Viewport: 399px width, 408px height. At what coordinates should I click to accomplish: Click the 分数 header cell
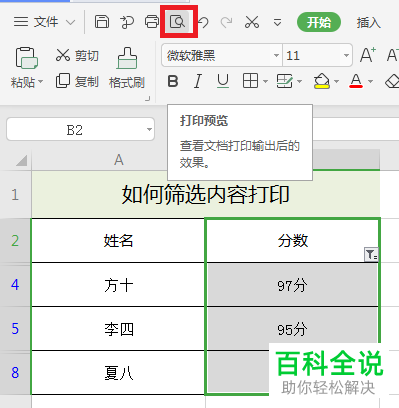pyautogui.click(x=293, y=241)
